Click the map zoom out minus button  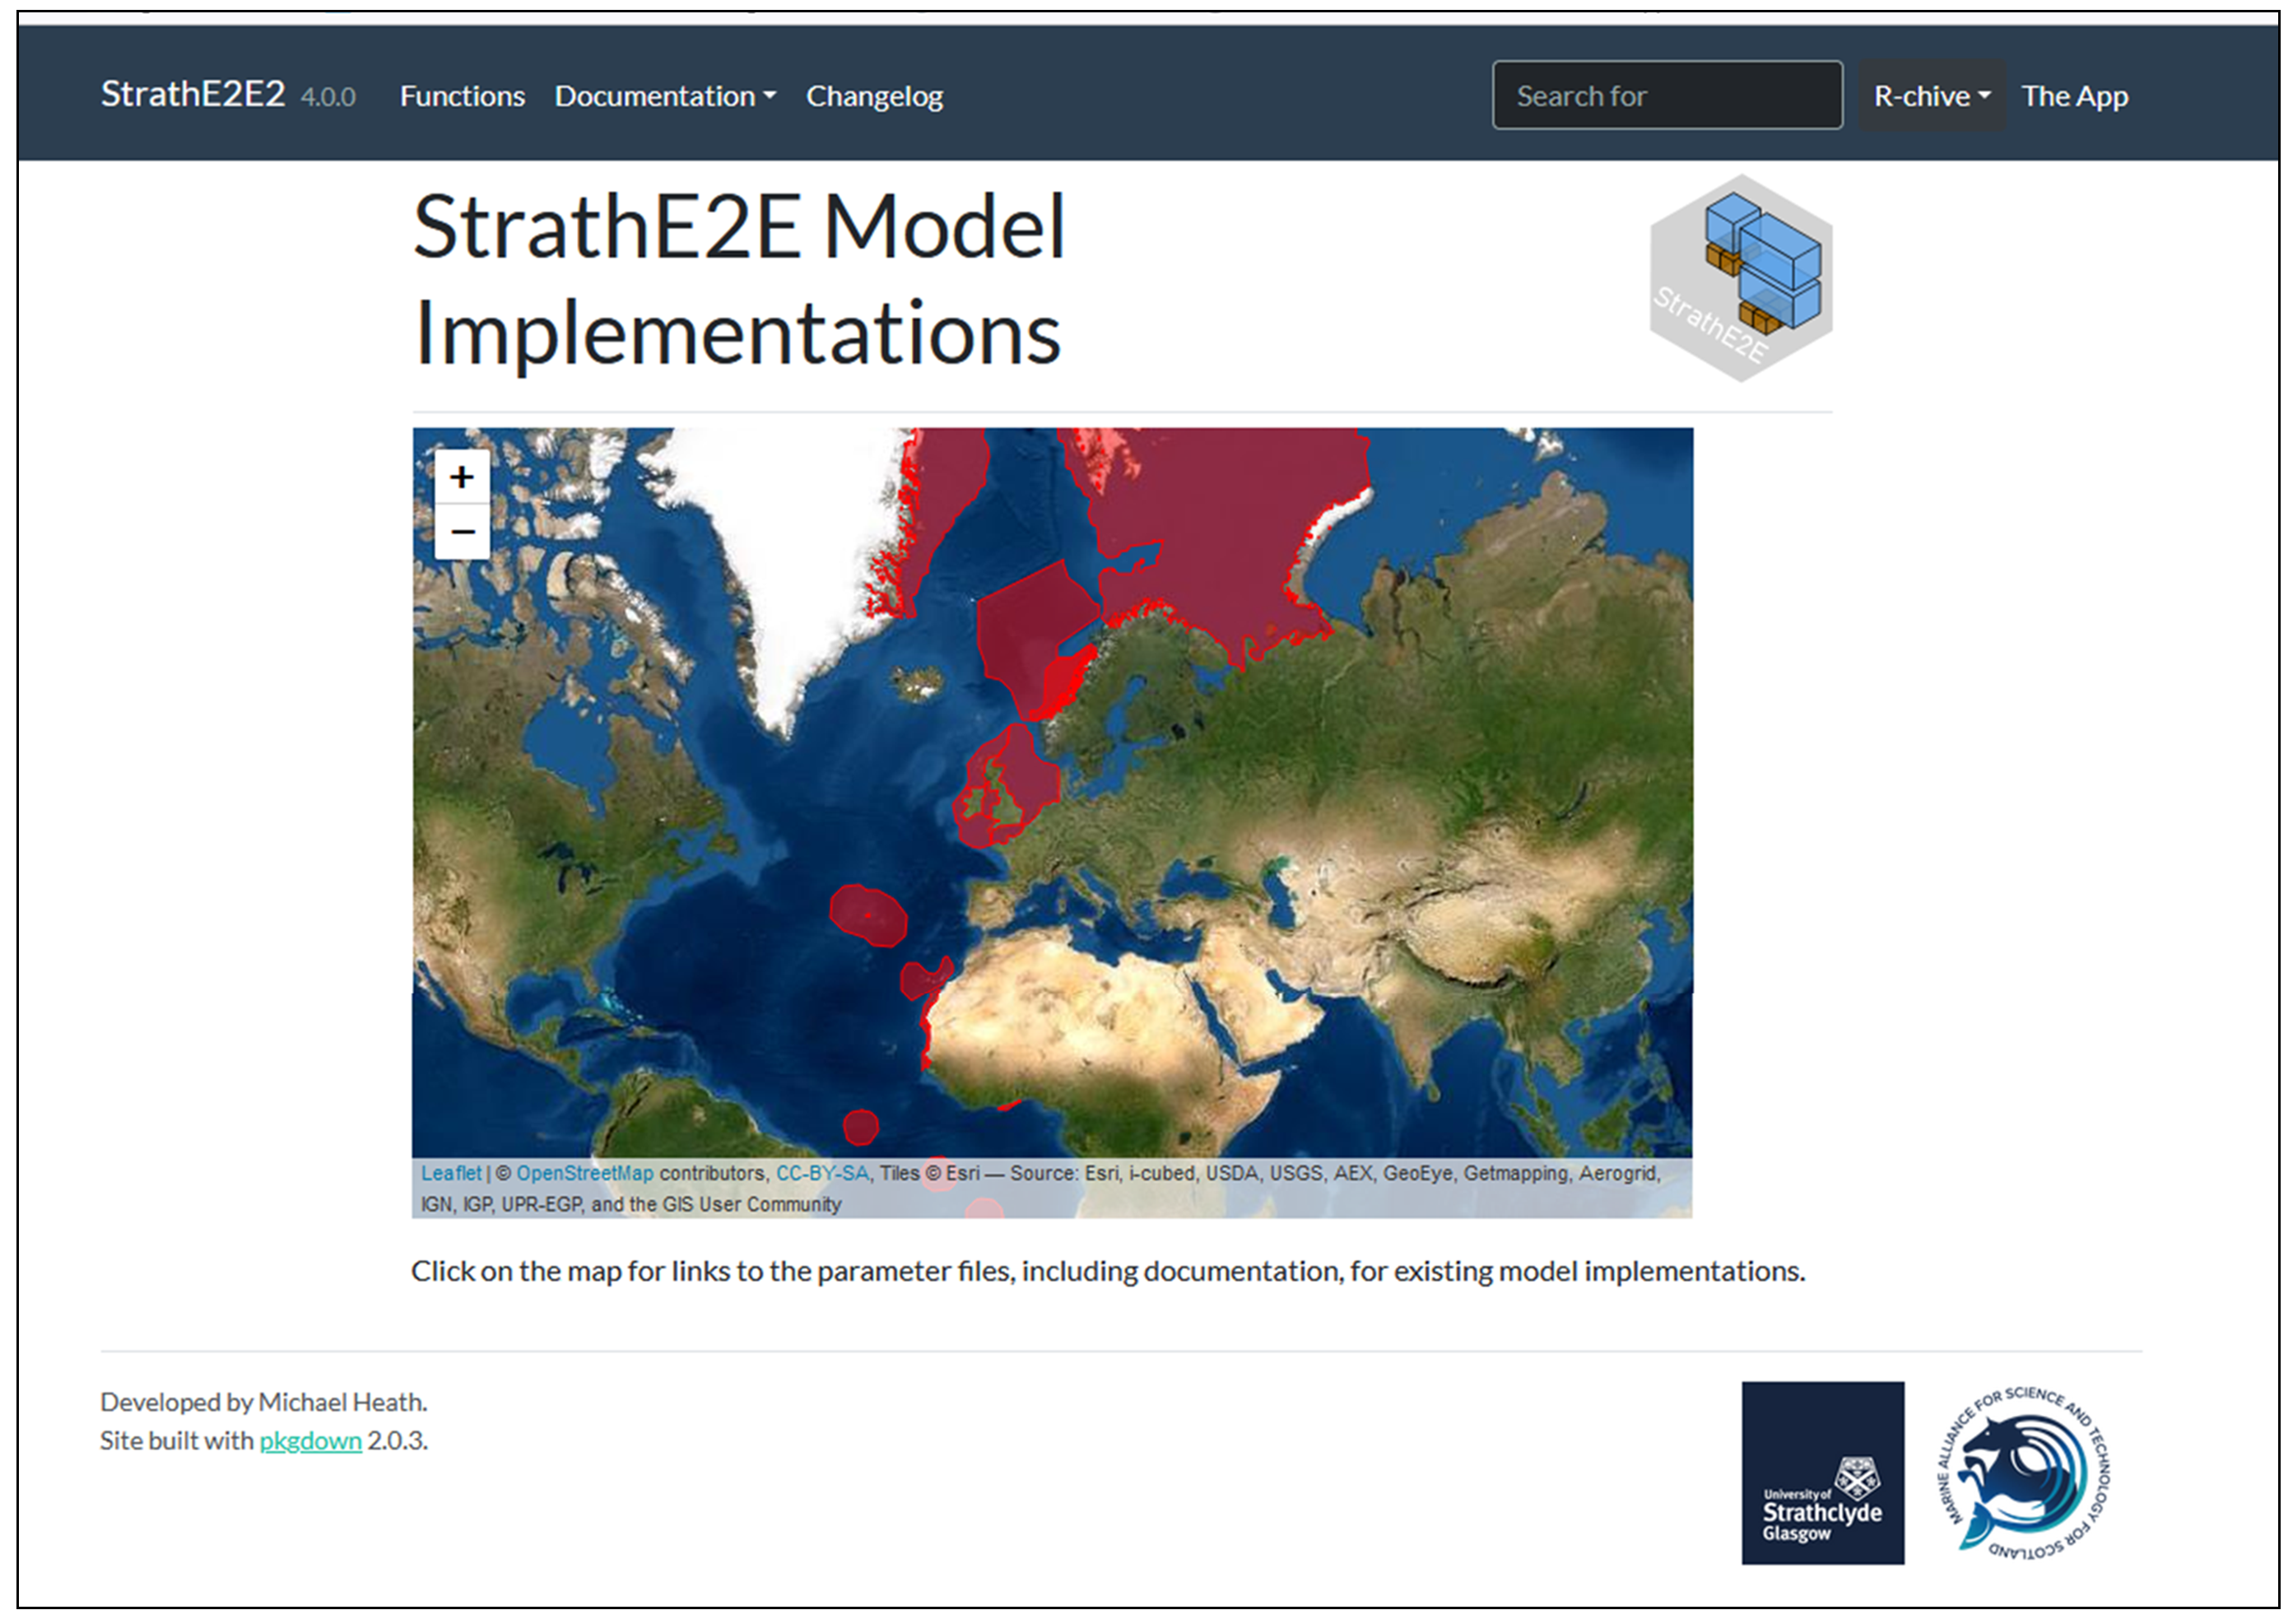coord(461,532)
